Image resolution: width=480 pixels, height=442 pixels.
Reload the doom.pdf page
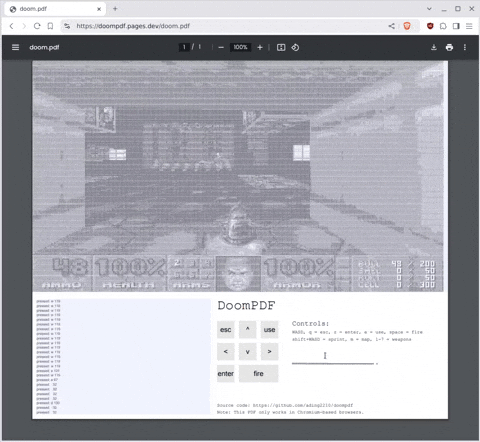tap(37, 26)
